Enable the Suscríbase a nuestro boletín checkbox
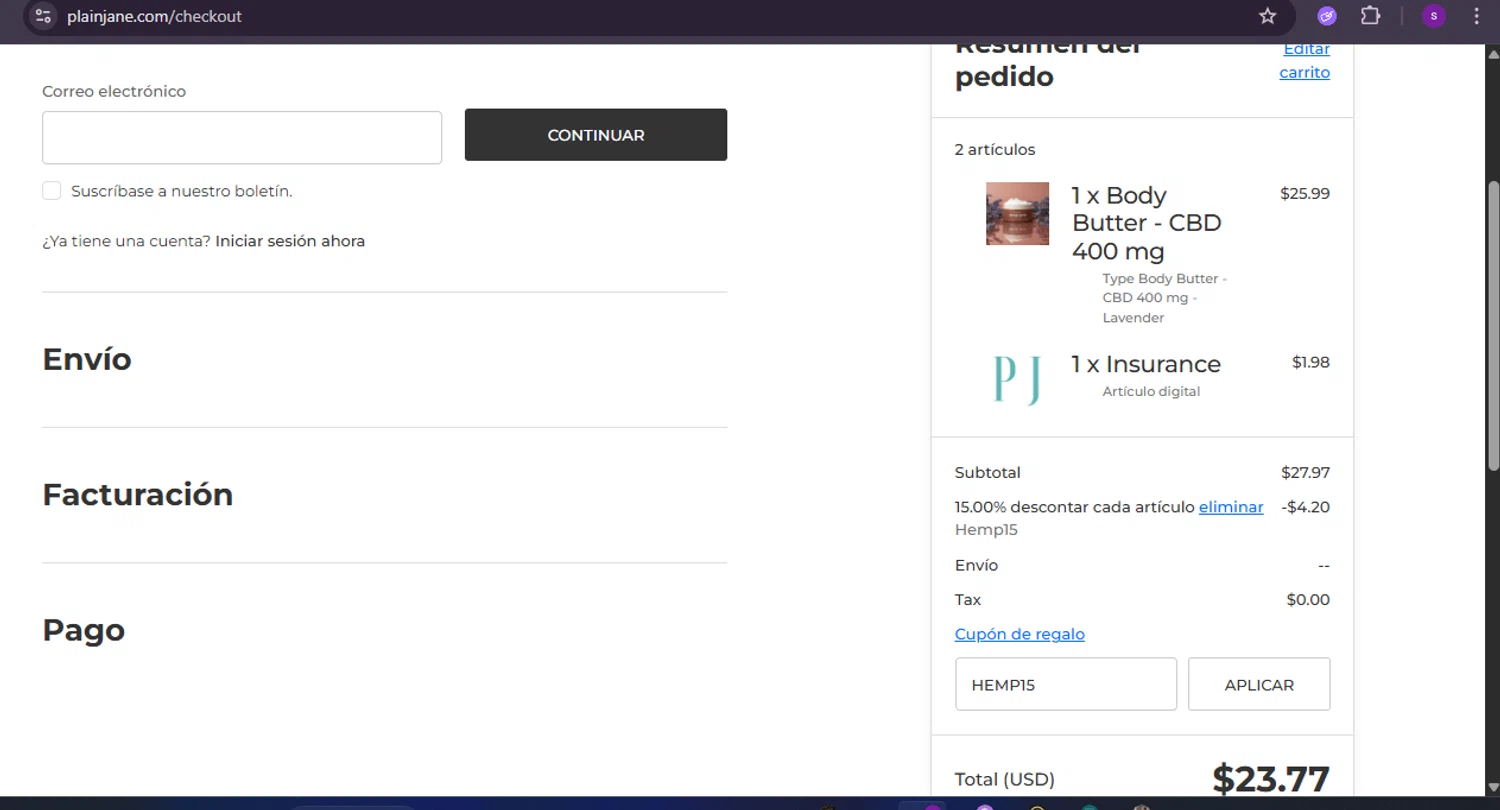The image size is (1500, 810). click(52, 191)
